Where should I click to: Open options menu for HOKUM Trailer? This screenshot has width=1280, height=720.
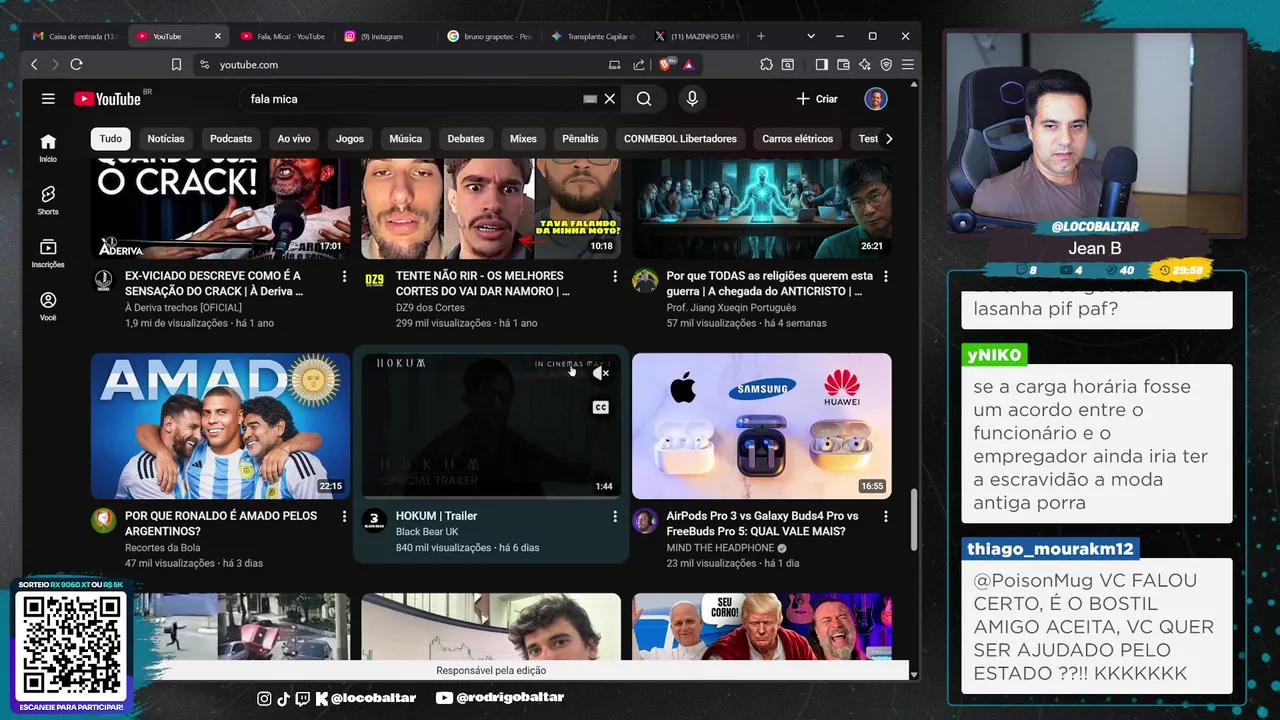615,516
